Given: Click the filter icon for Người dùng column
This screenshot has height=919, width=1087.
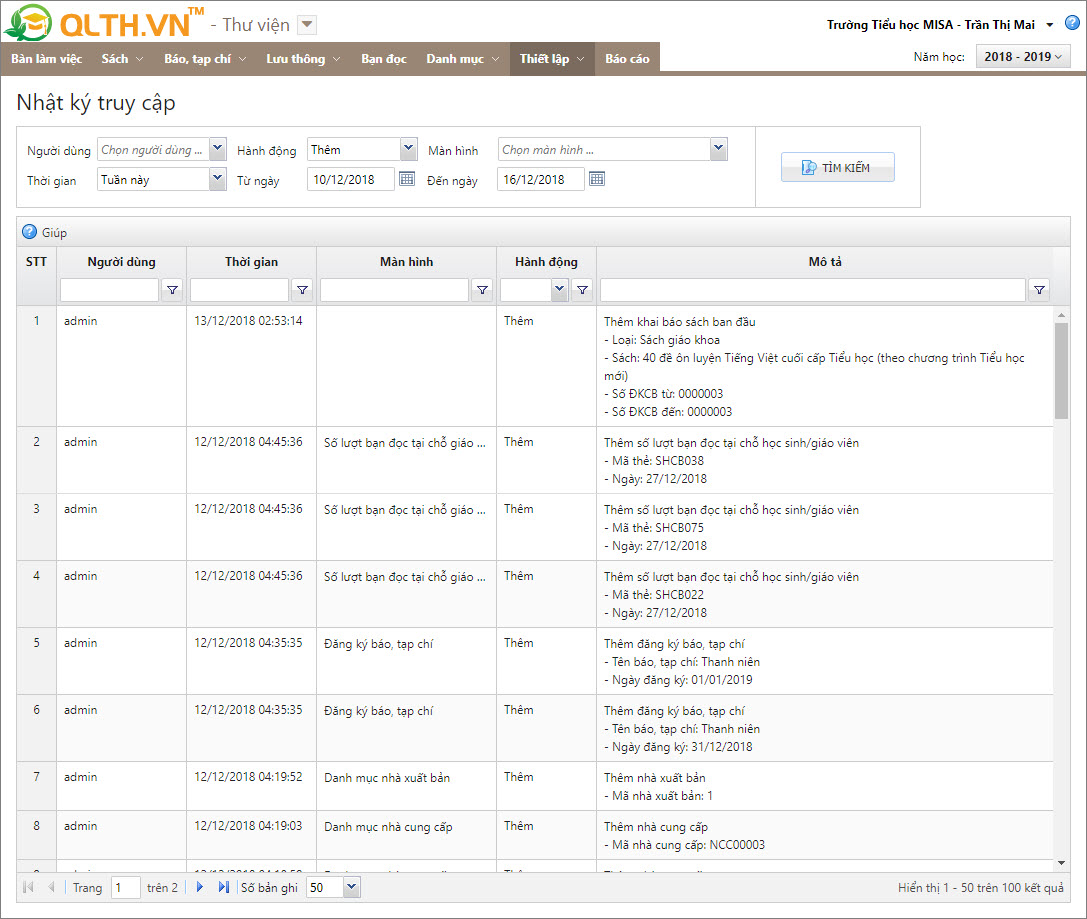Looking at the screenshot, I should pos(172,290).
